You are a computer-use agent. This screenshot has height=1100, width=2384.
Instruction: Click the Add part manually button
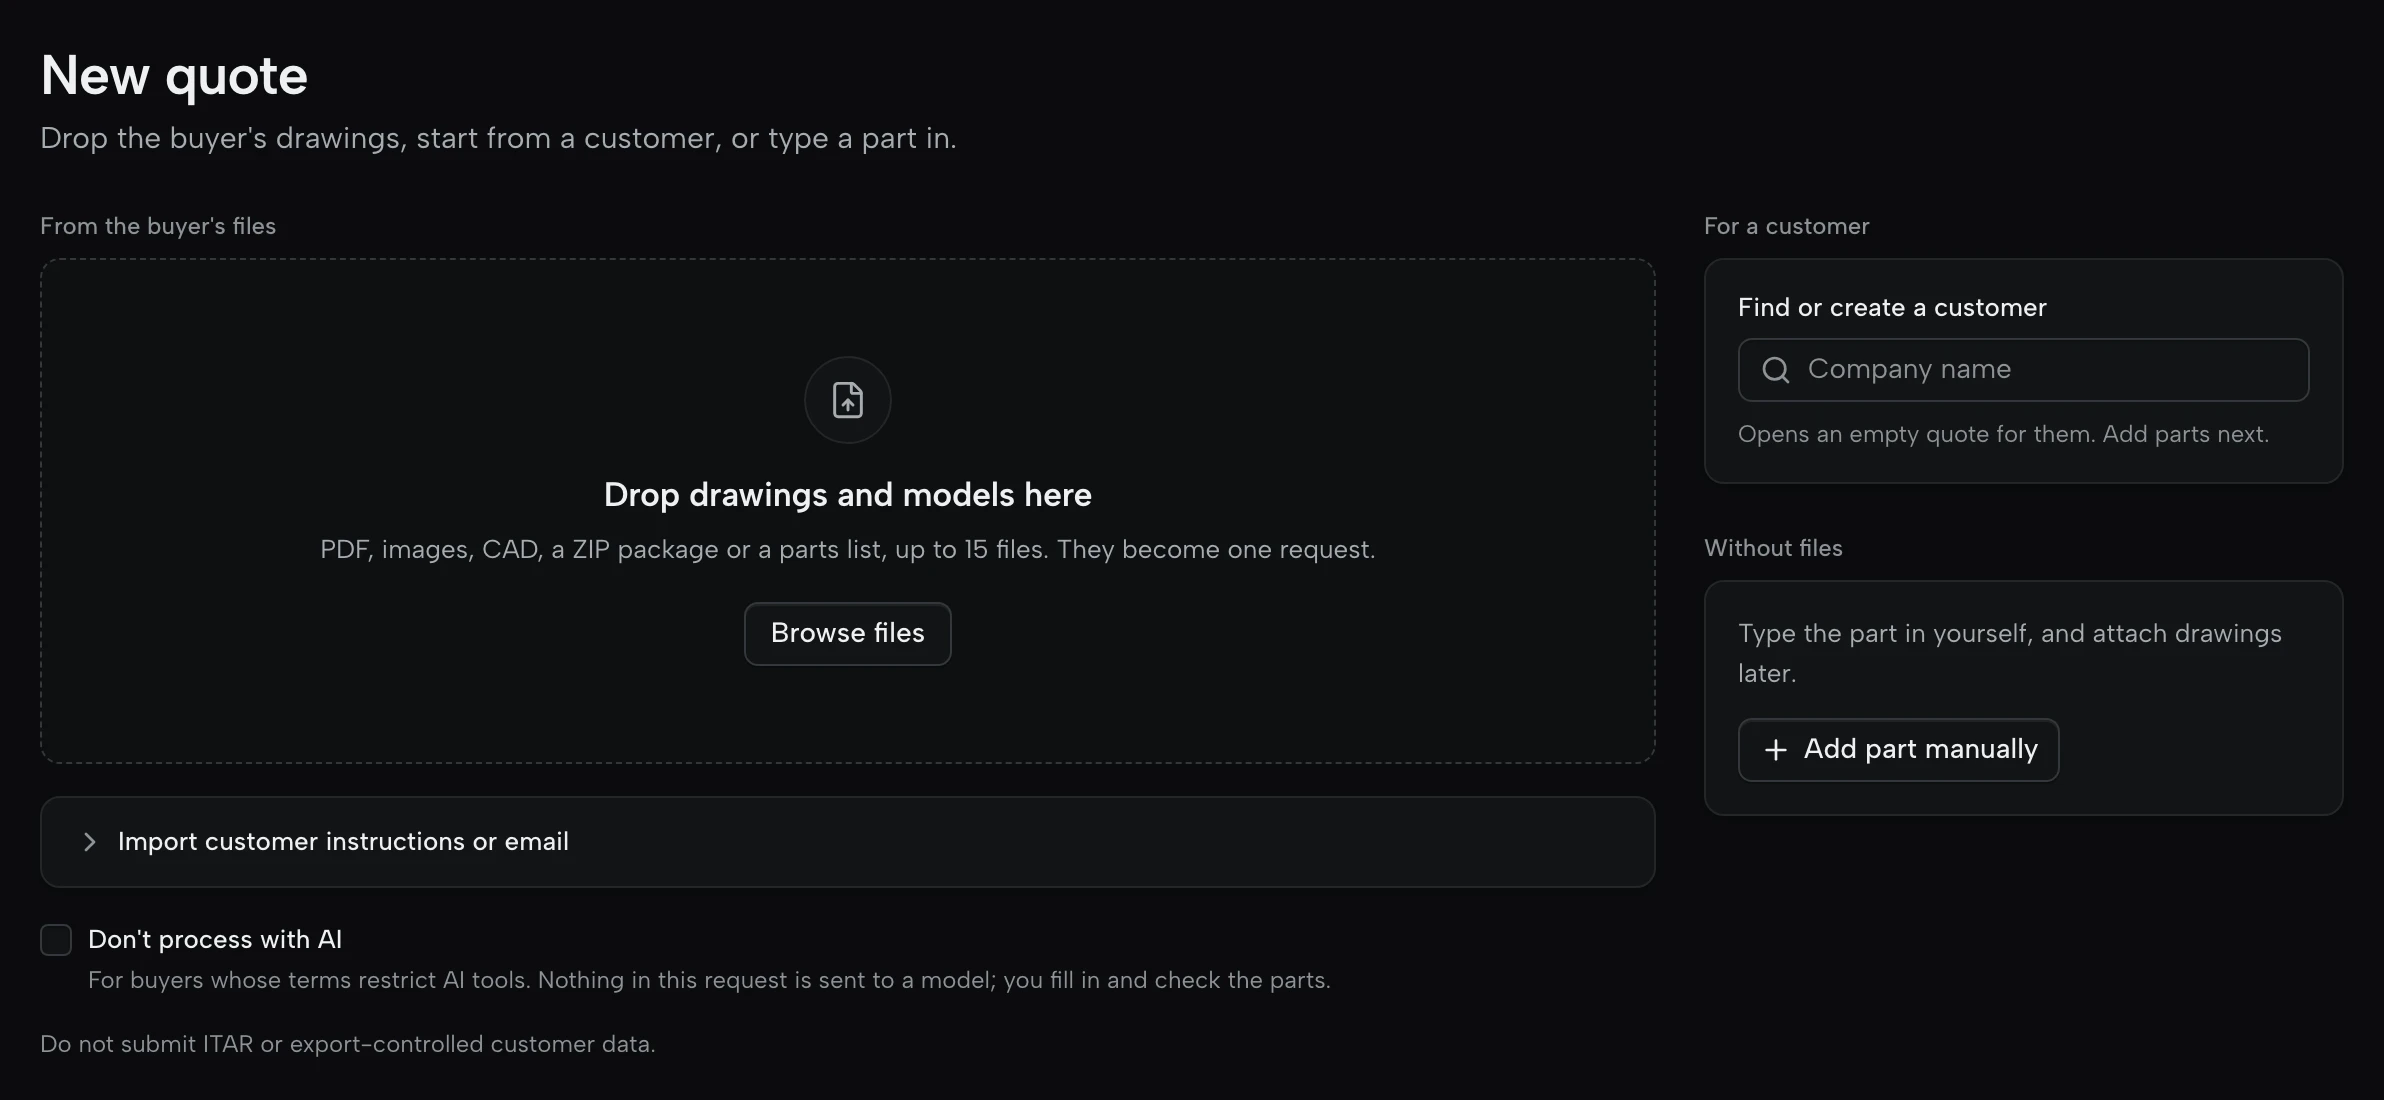(1898, 750)
